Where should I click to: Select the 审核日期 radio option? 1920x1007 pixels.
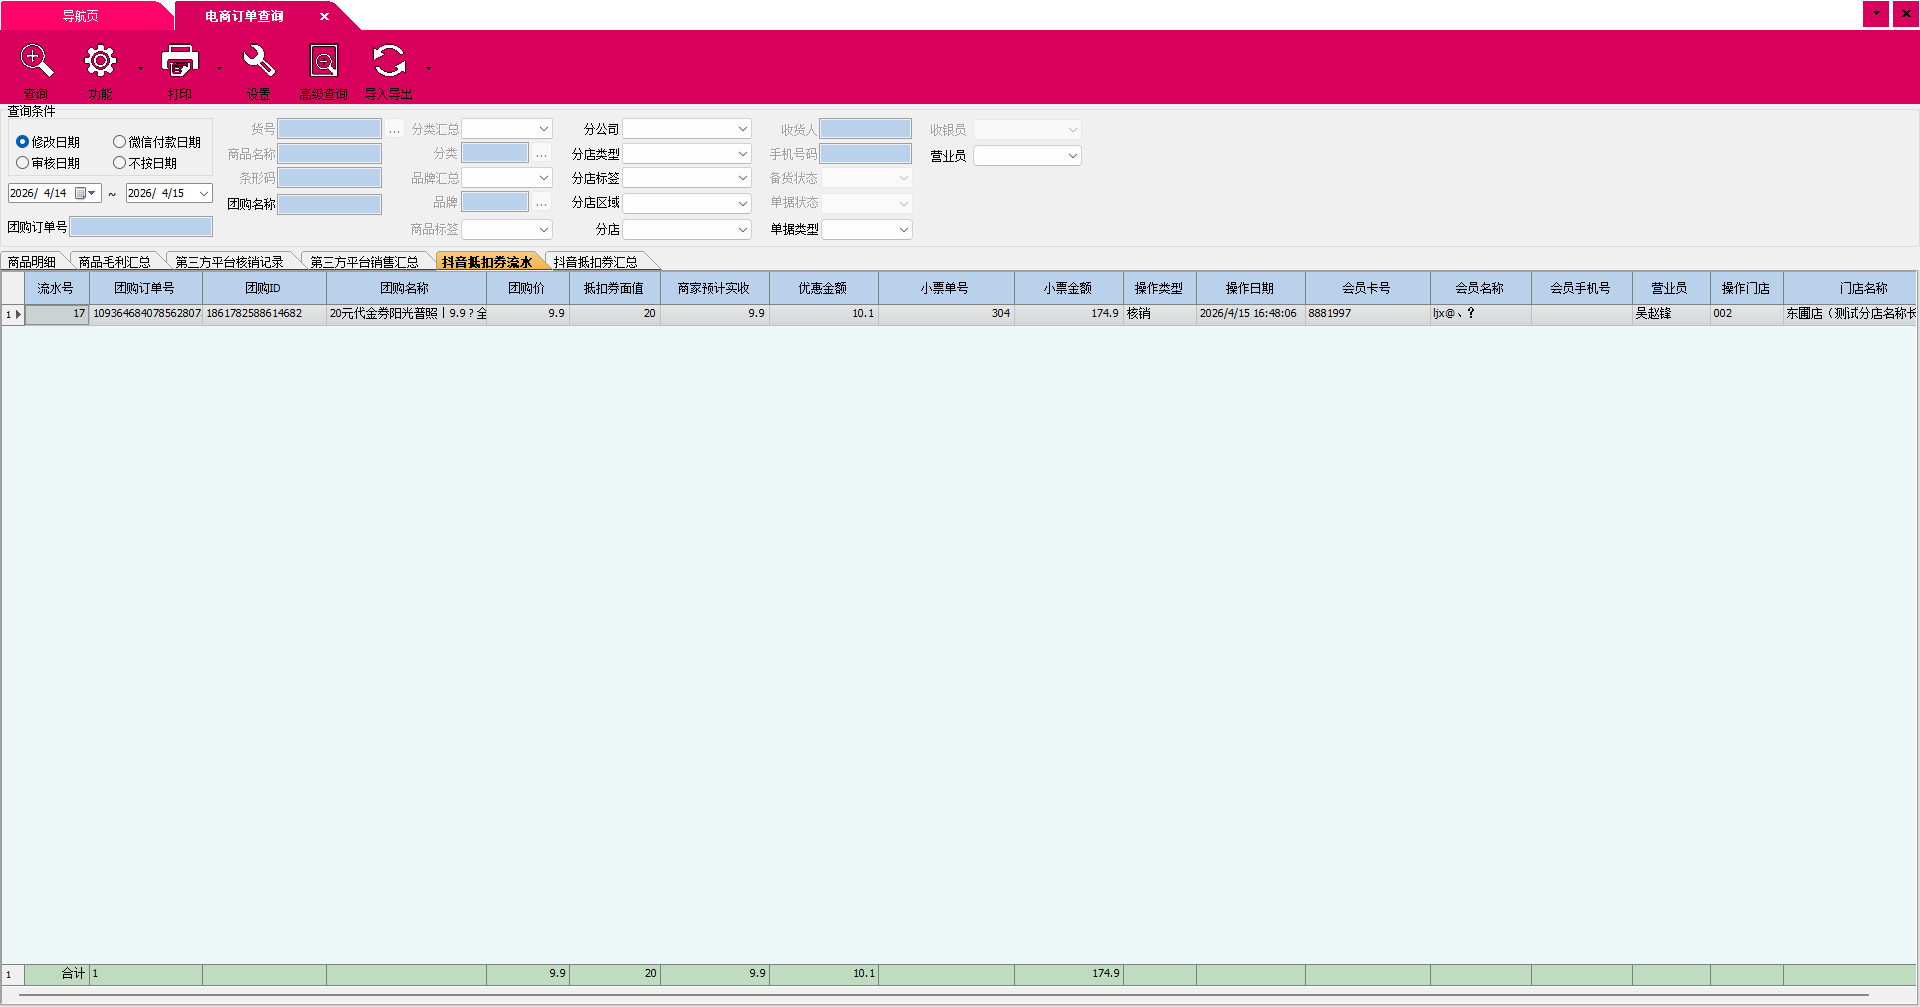point(23,163)
